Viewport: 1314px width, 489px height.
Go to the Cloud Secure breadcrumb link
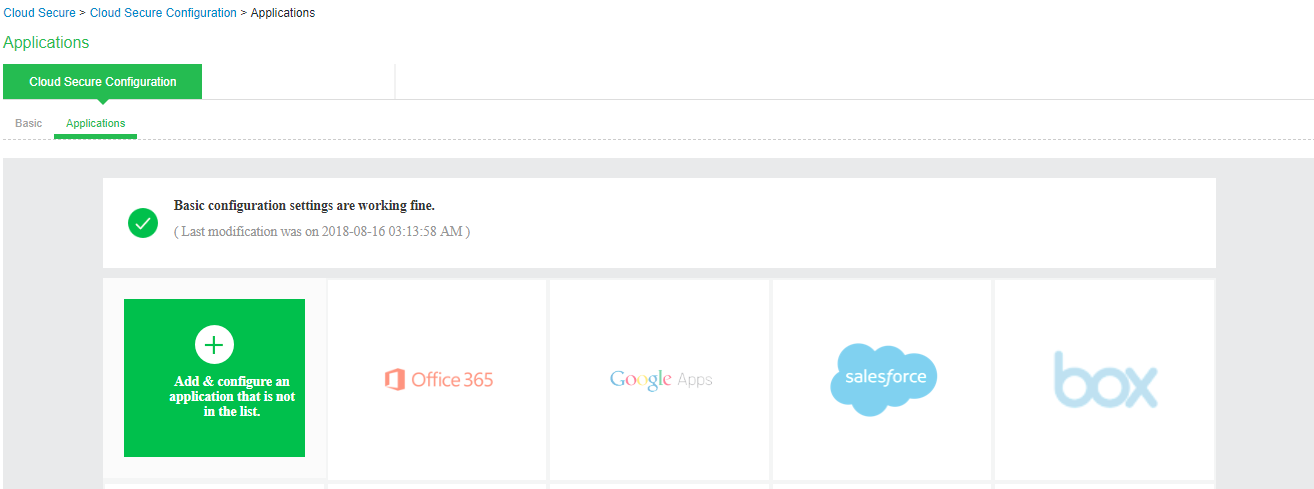click(39, 13)
